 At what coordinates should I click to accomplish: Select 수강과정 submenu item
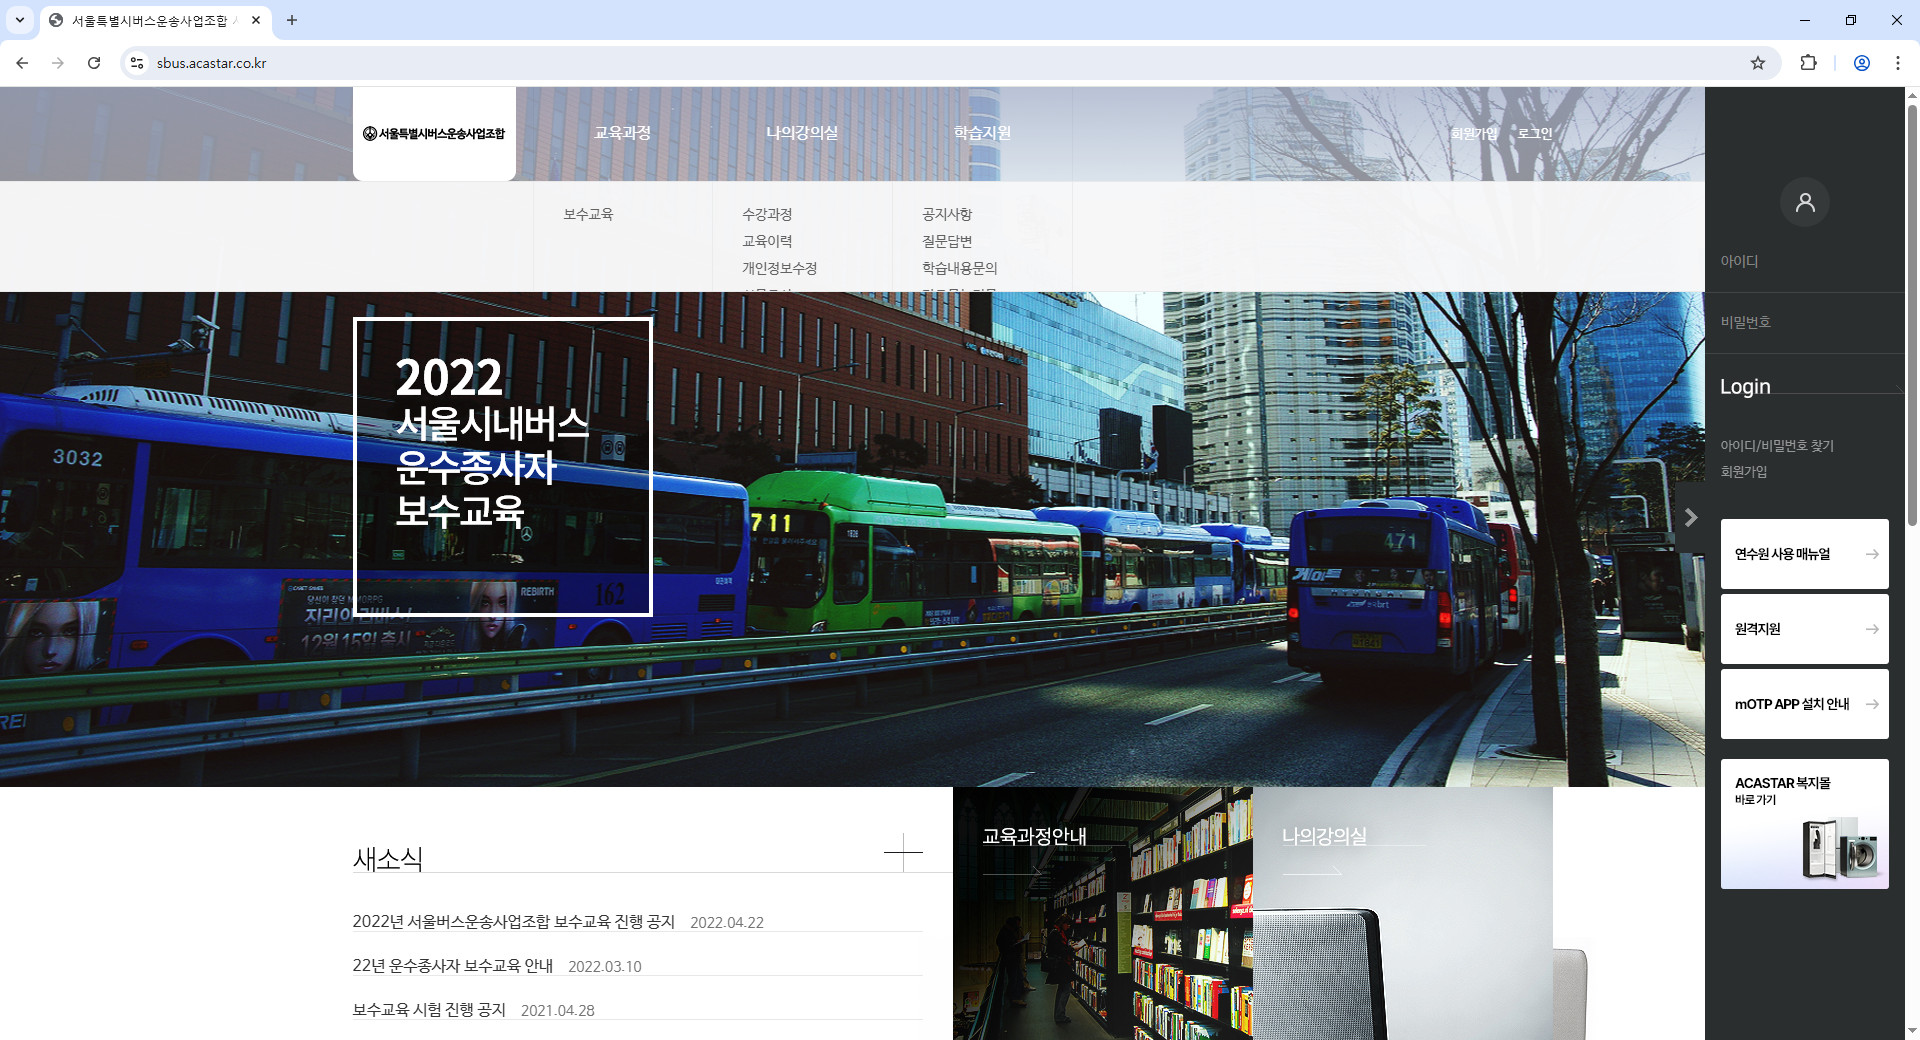point(767,214)
